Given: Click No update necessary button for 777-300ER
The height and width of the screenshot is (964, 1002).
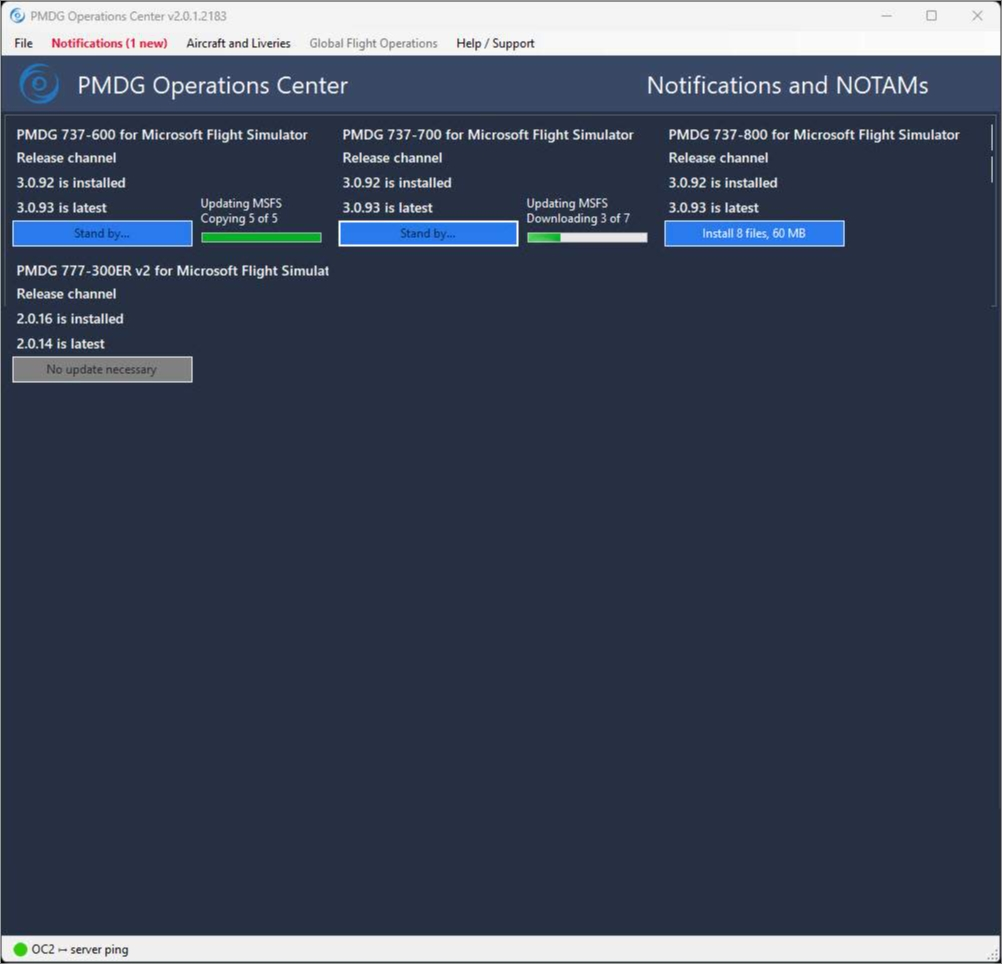Looking at the screenshot, I should pos(102,369).
